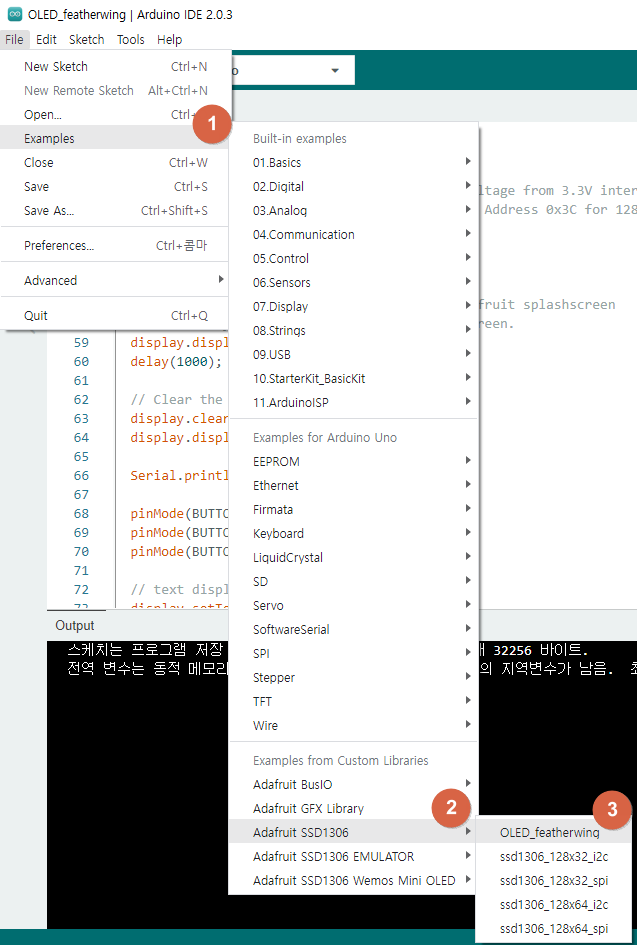This screenshot has height=945, width=637.
Task: Expand Ethernet examples submenu
Action: coord(354,486)
